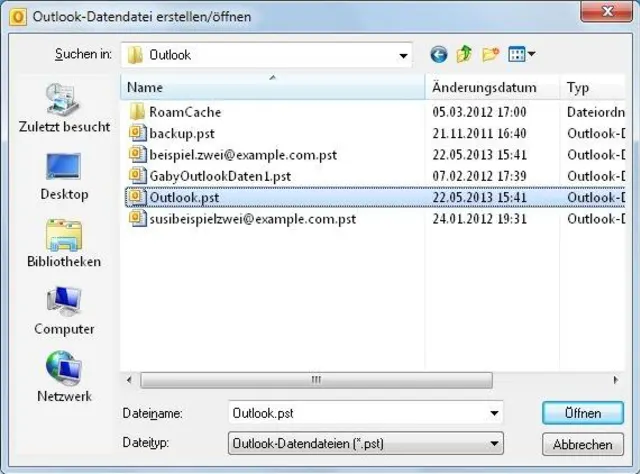Click the RoamCache folder icon
The width and height of the screenshot is (640, 474).
tap(137, 111)
